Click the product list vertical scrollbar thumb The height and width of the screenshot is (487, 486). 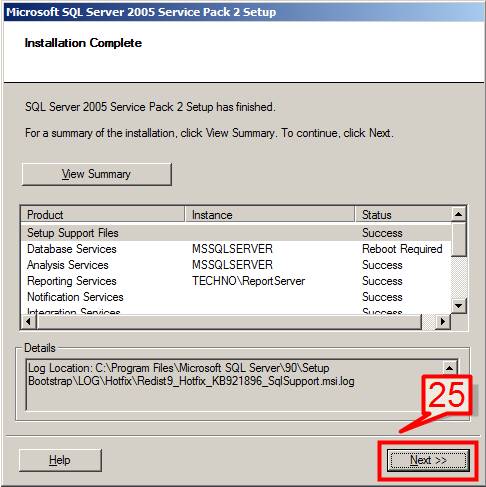459,239
